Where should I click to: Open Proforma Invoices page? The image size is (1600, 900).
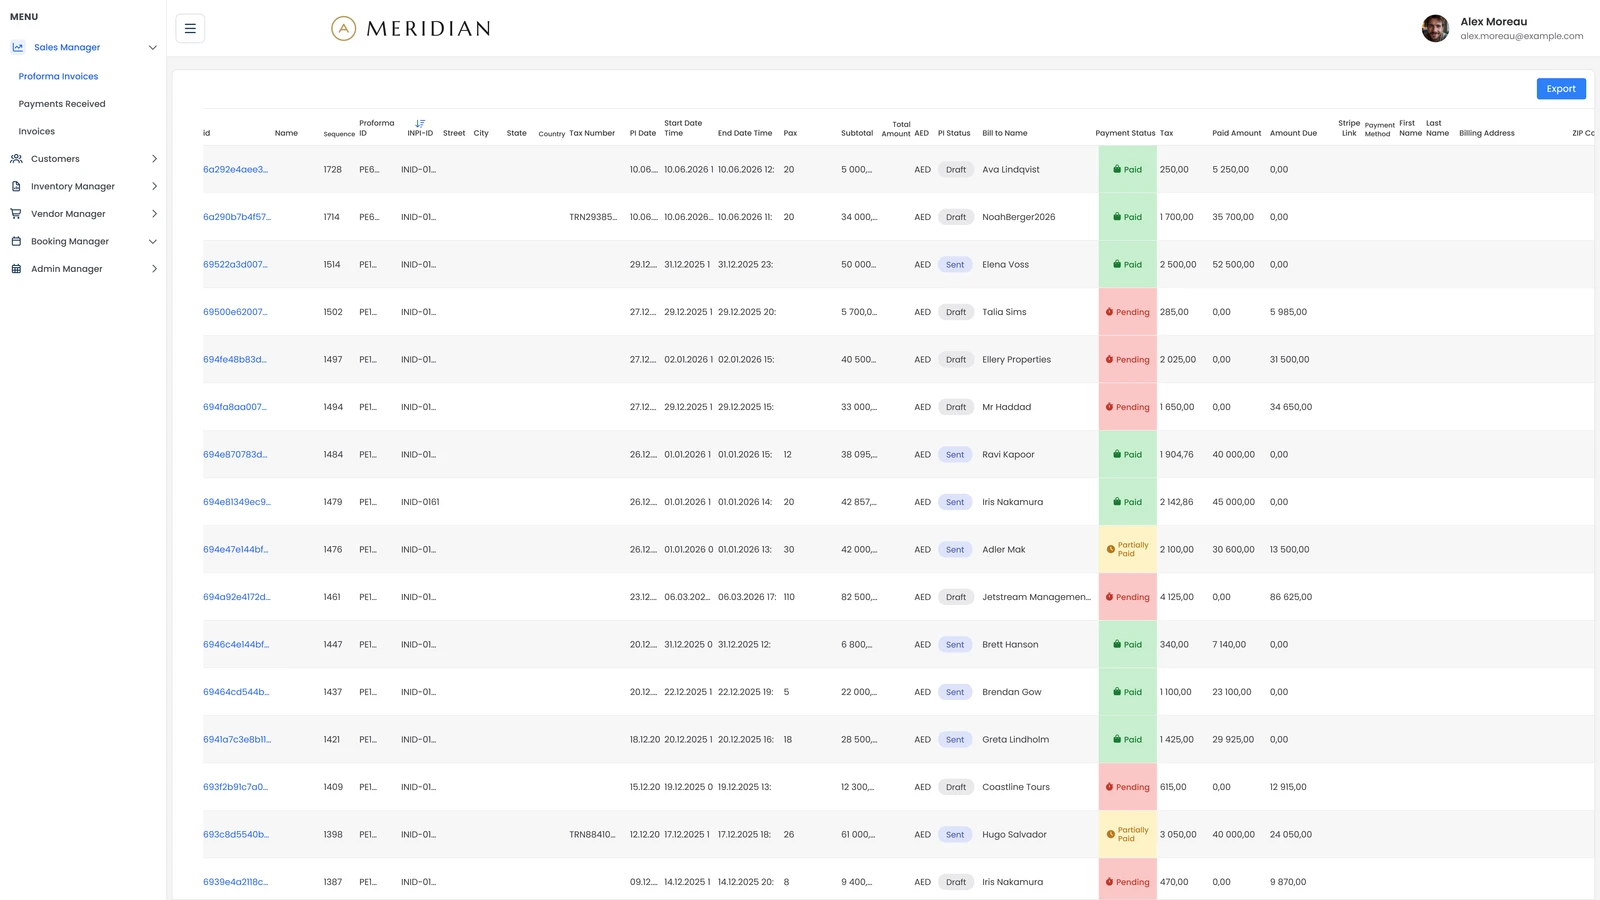[58, 76]
